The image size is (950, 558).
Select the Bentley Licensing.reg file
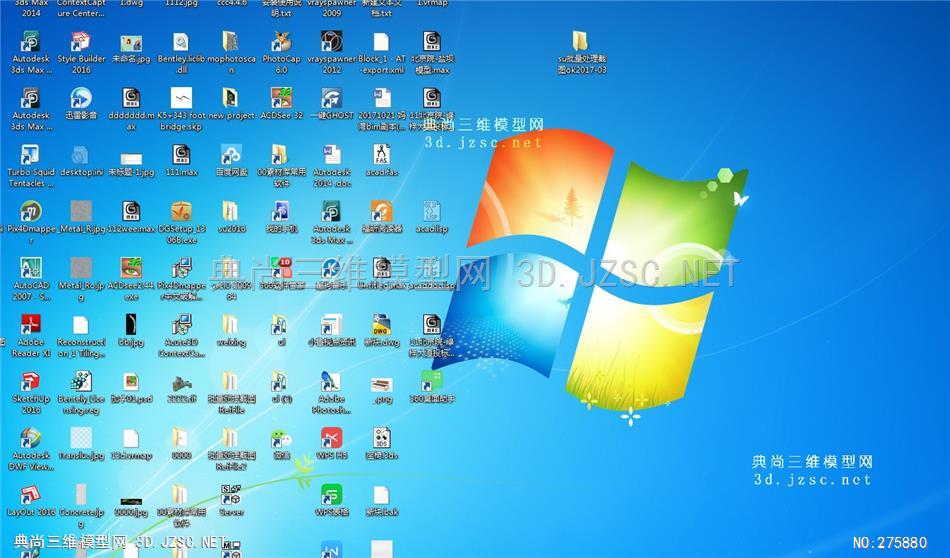[x=81, y=382]
